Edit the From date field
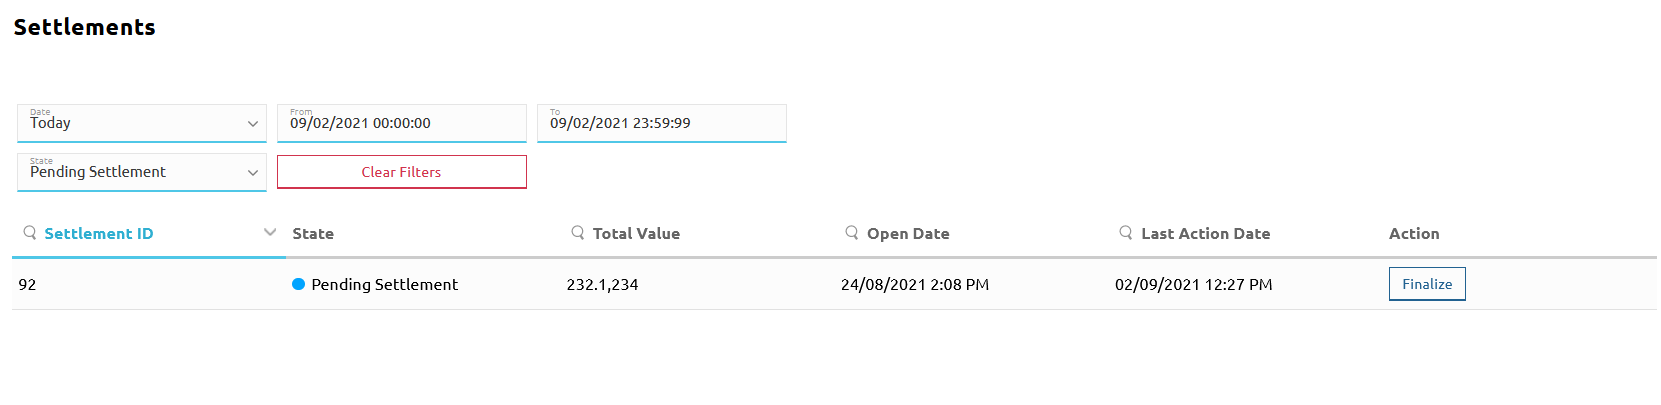1661x405 pixels. pos(401,123)
